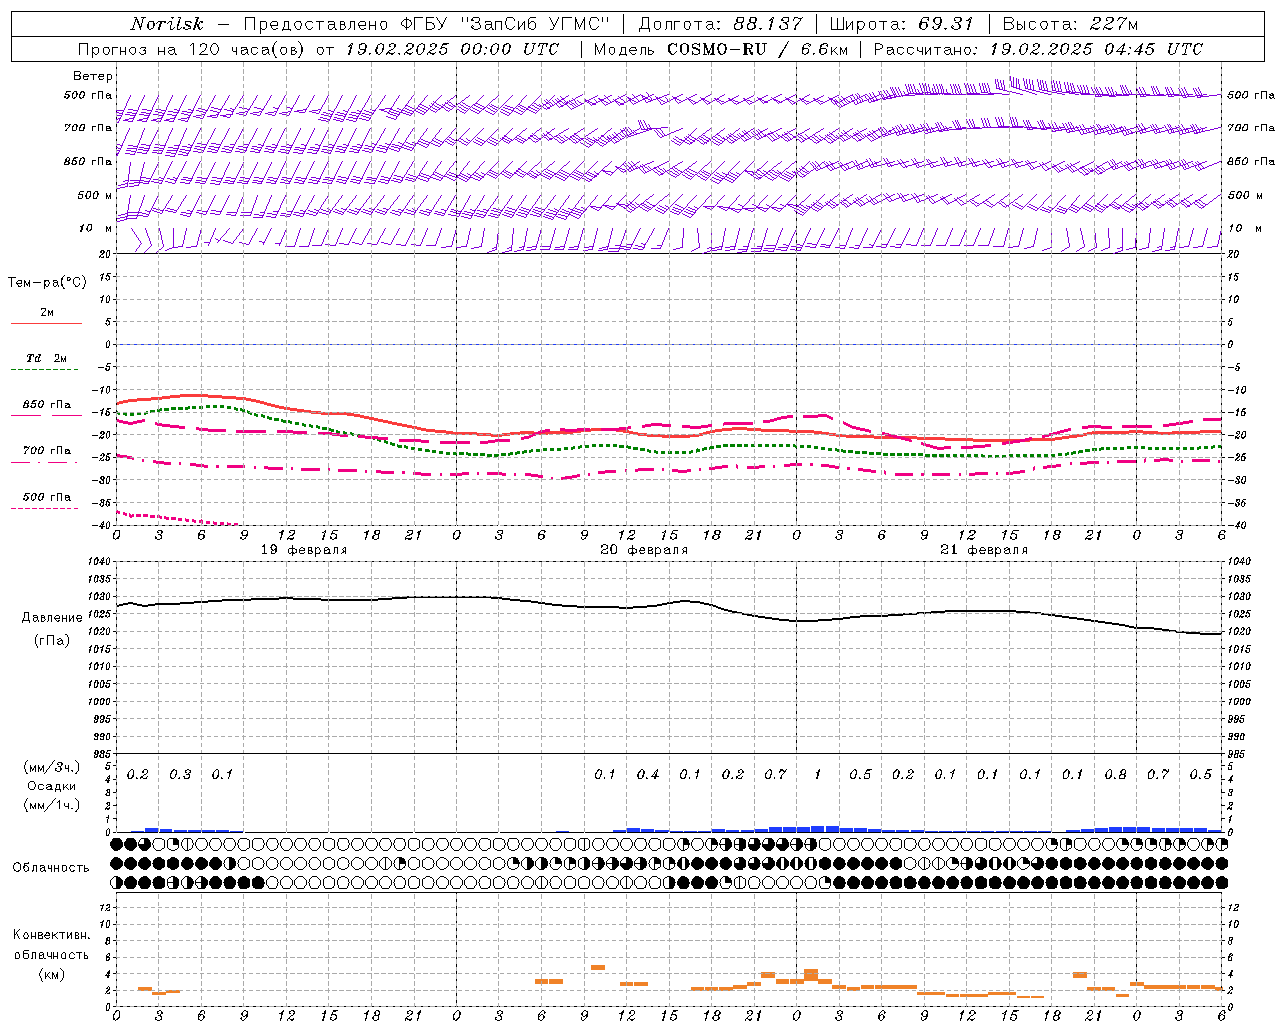The width and height of the screenshot is (1280, 1024).
Task: Click the Давление panel label
Action: click(x=52, y=618)
